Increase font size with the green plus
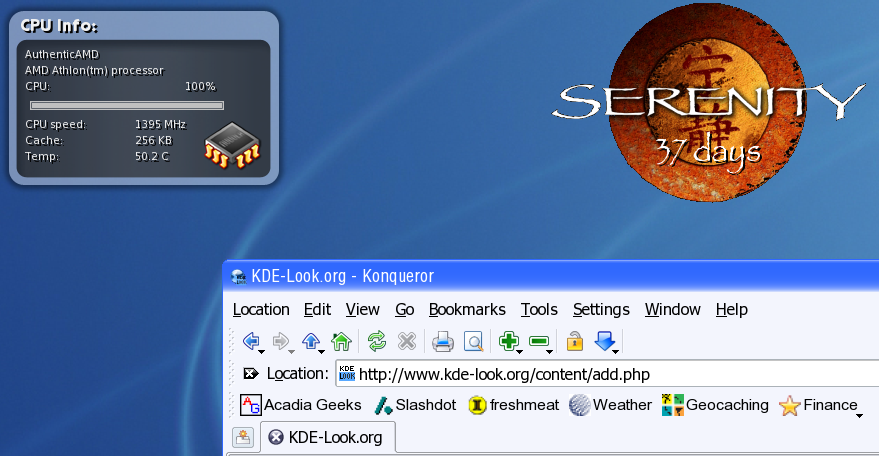879x456 pixels. pyautogui.click(x=508, y=340)
